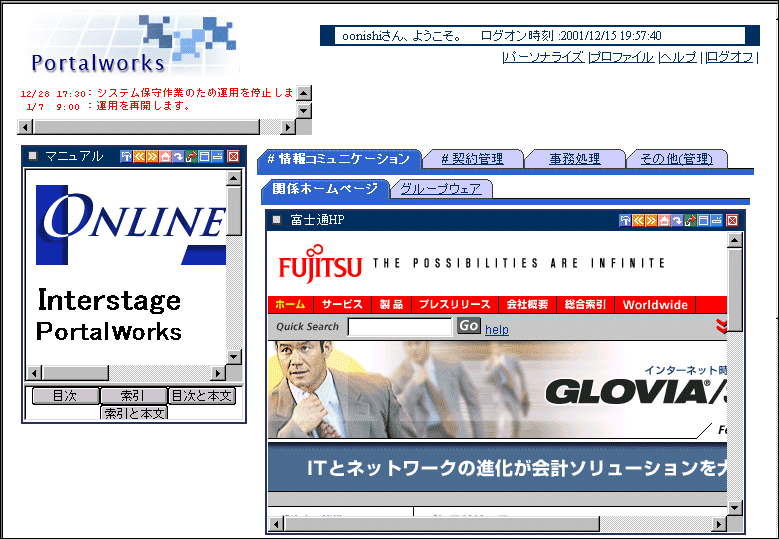
Task: Expand the red double-chevron on Fujitsu page
Action: (x=721, y=326)
